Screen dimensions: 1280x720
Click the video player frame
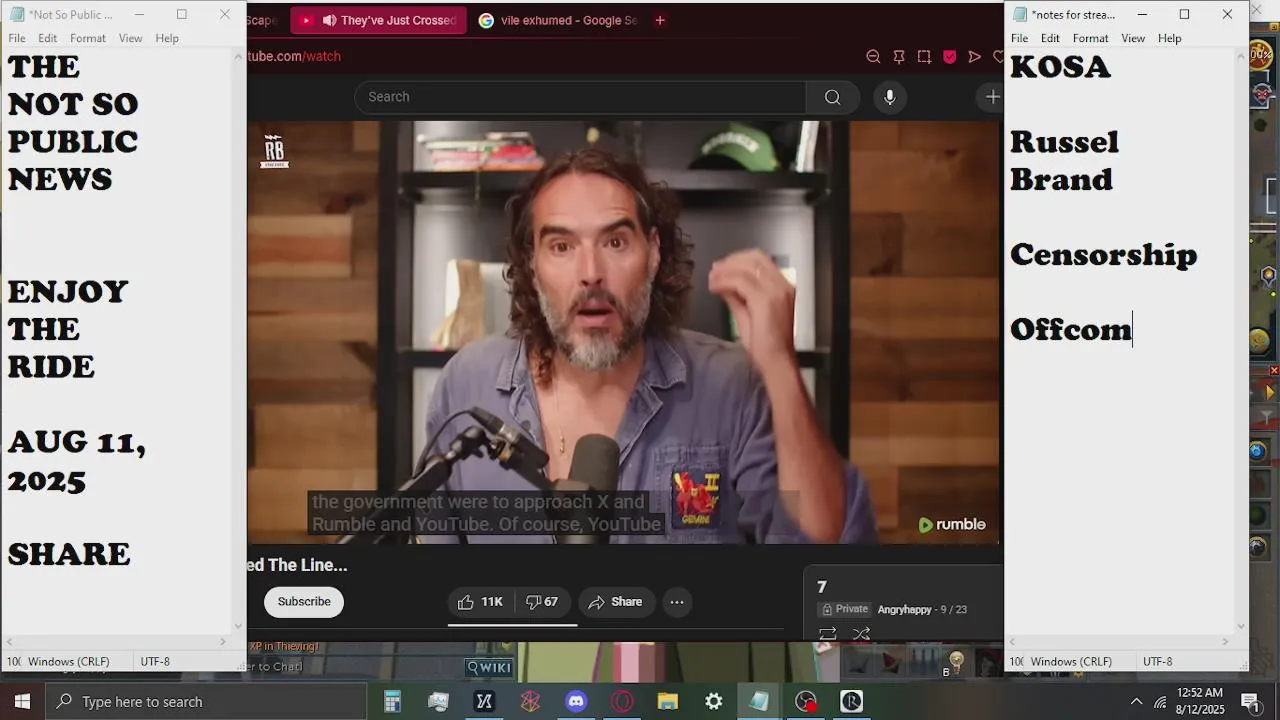(625, 333)
